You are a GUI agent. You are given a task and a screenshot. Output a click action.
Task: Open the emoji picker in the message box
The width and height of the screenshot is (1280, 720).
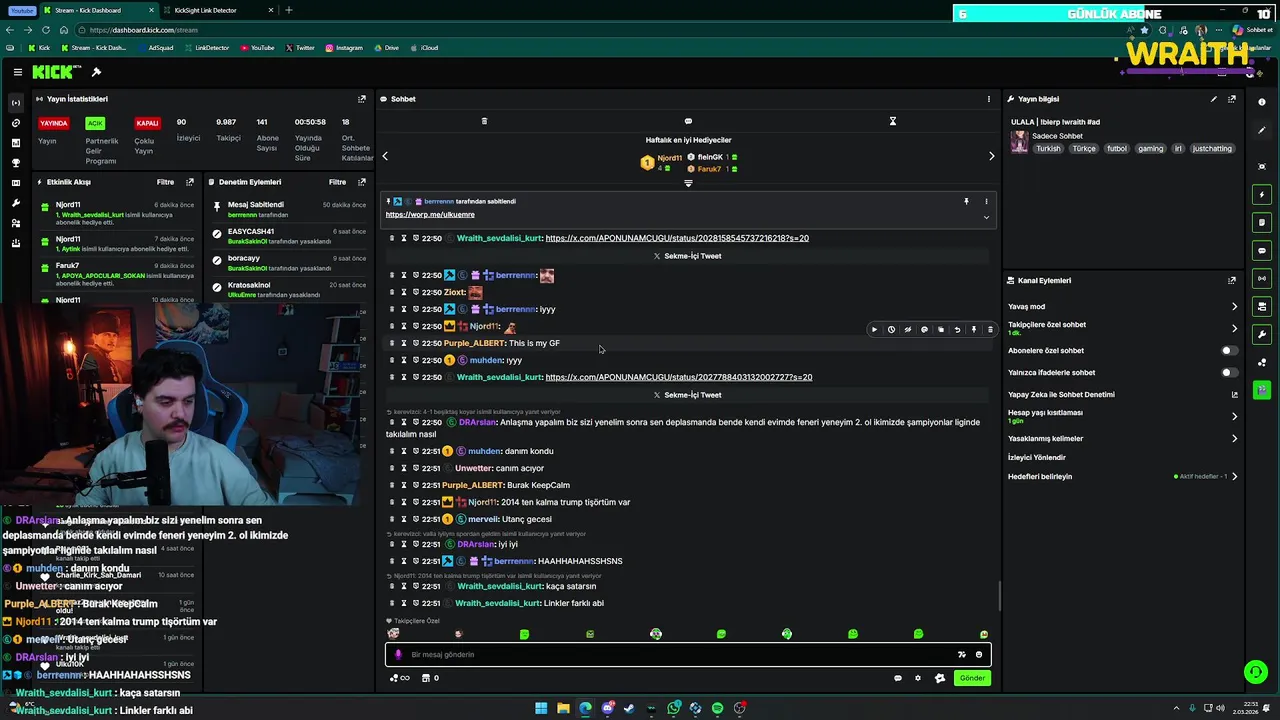[979, 655]
